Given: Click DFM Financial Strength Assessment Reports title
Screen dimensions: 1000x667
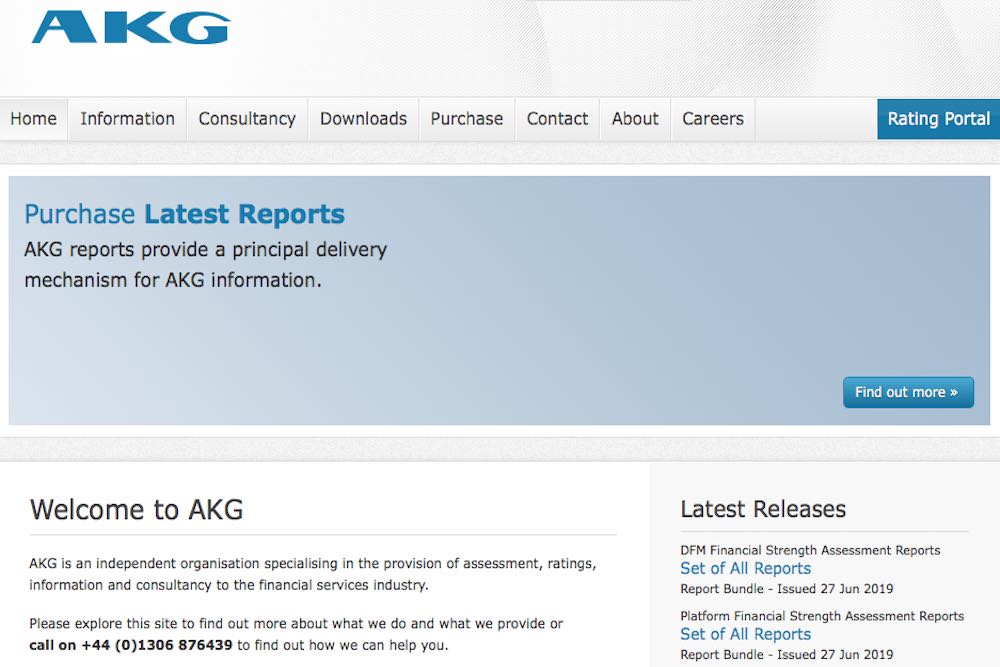Looking at the screenshot, I should click(x=810, y=550).
